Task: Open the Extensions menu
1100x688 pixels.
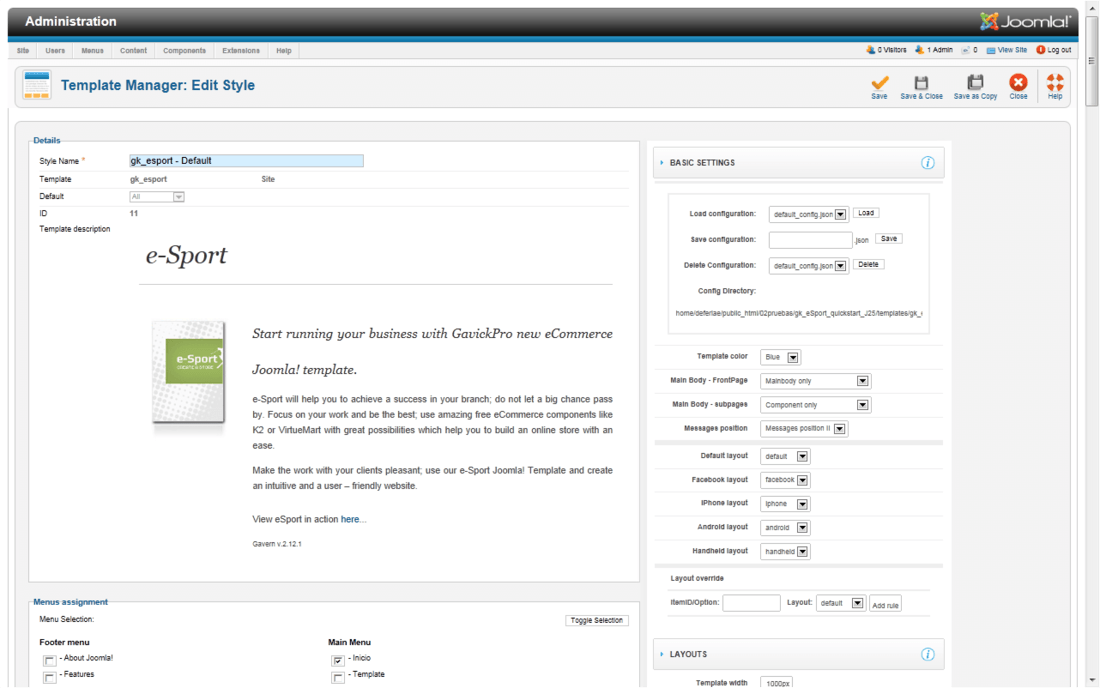Action: click(241, 50)
